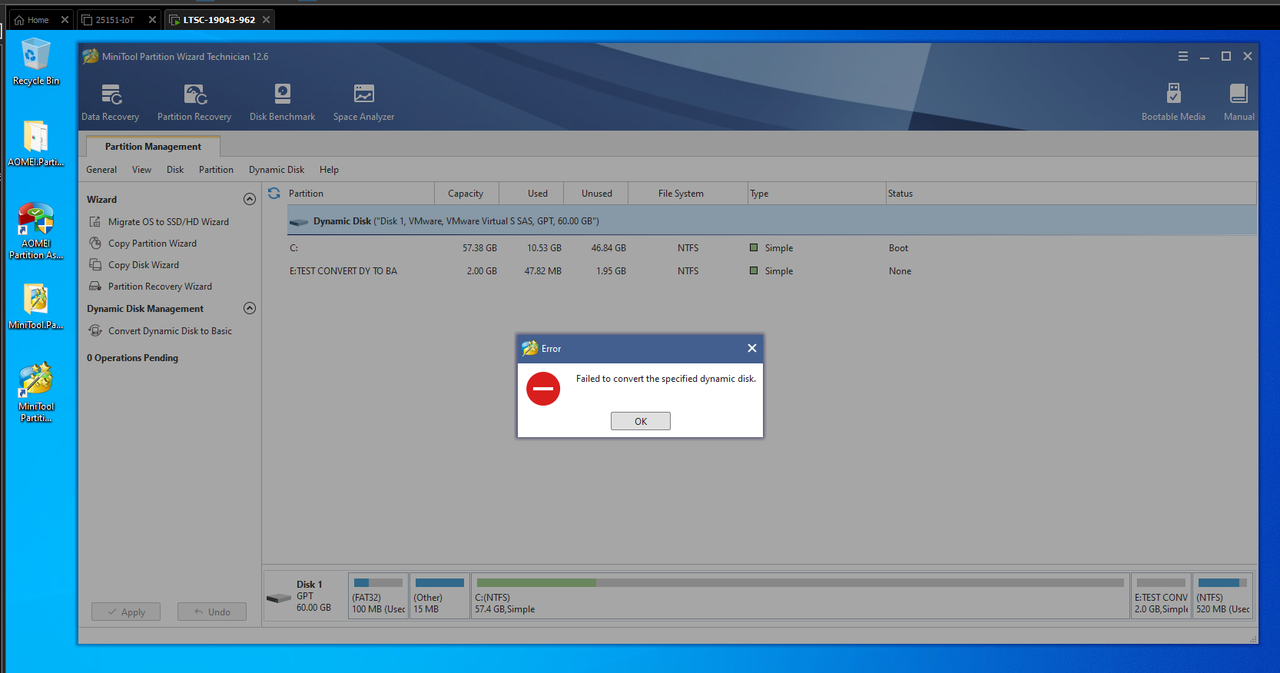The width and height of the screenshot is (1280, 673).
Task: Click the Migrate OS to SSD/HD Wizard icon
Action: pos(95,222)
